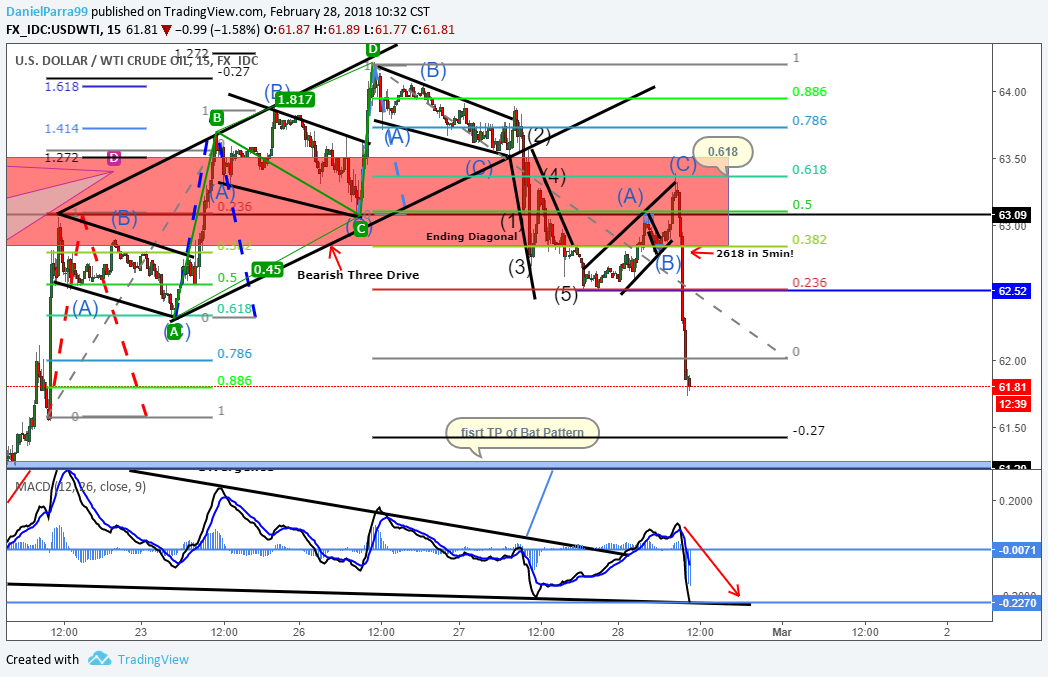Click the 61.50 price axis tick

[x=1013, y=428]
